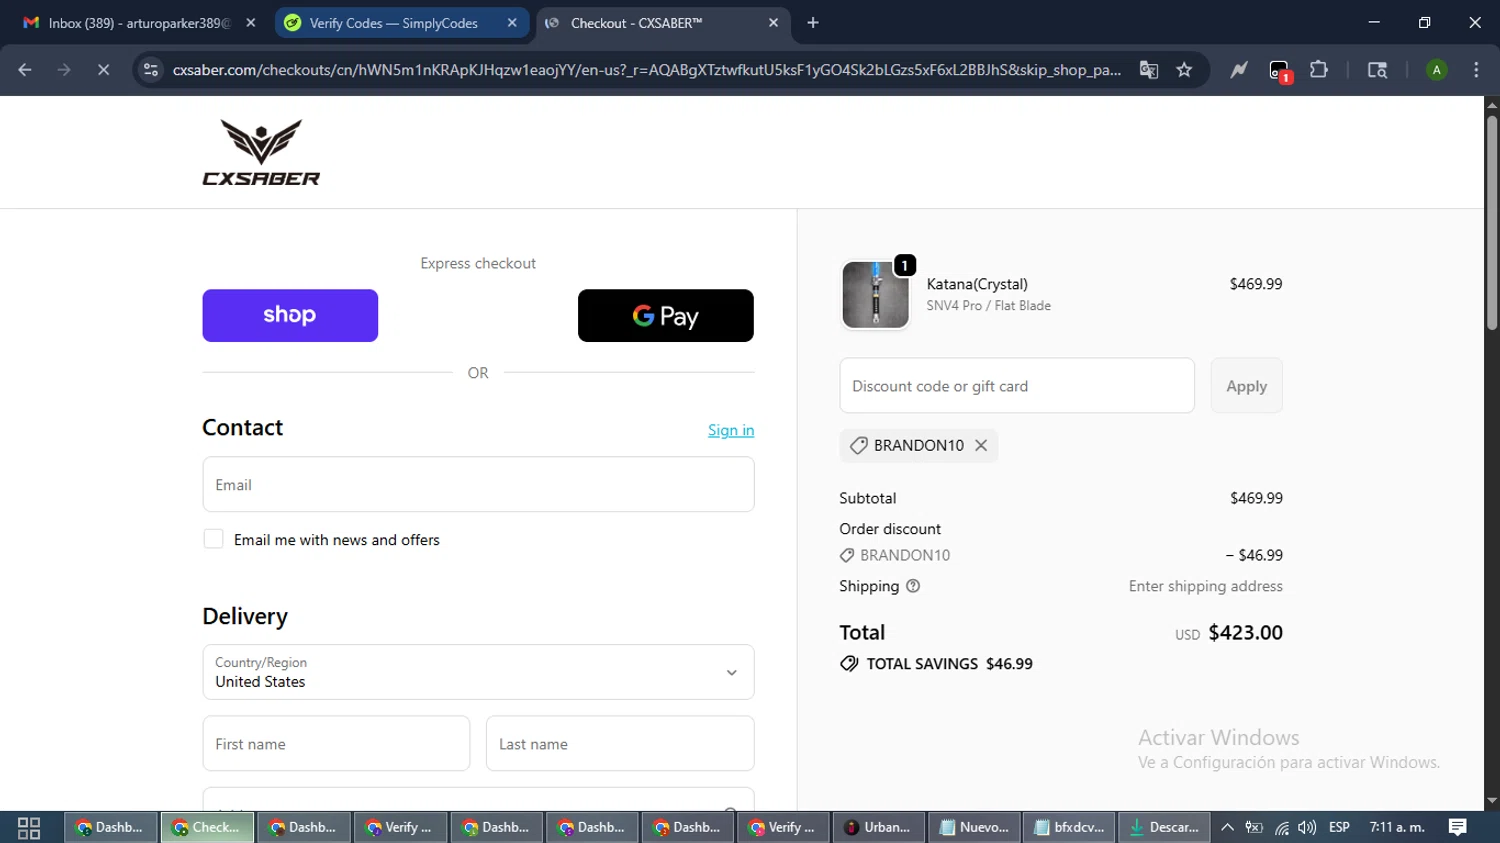
Task: Open the Windows notification center
Action: [1457, 828]
